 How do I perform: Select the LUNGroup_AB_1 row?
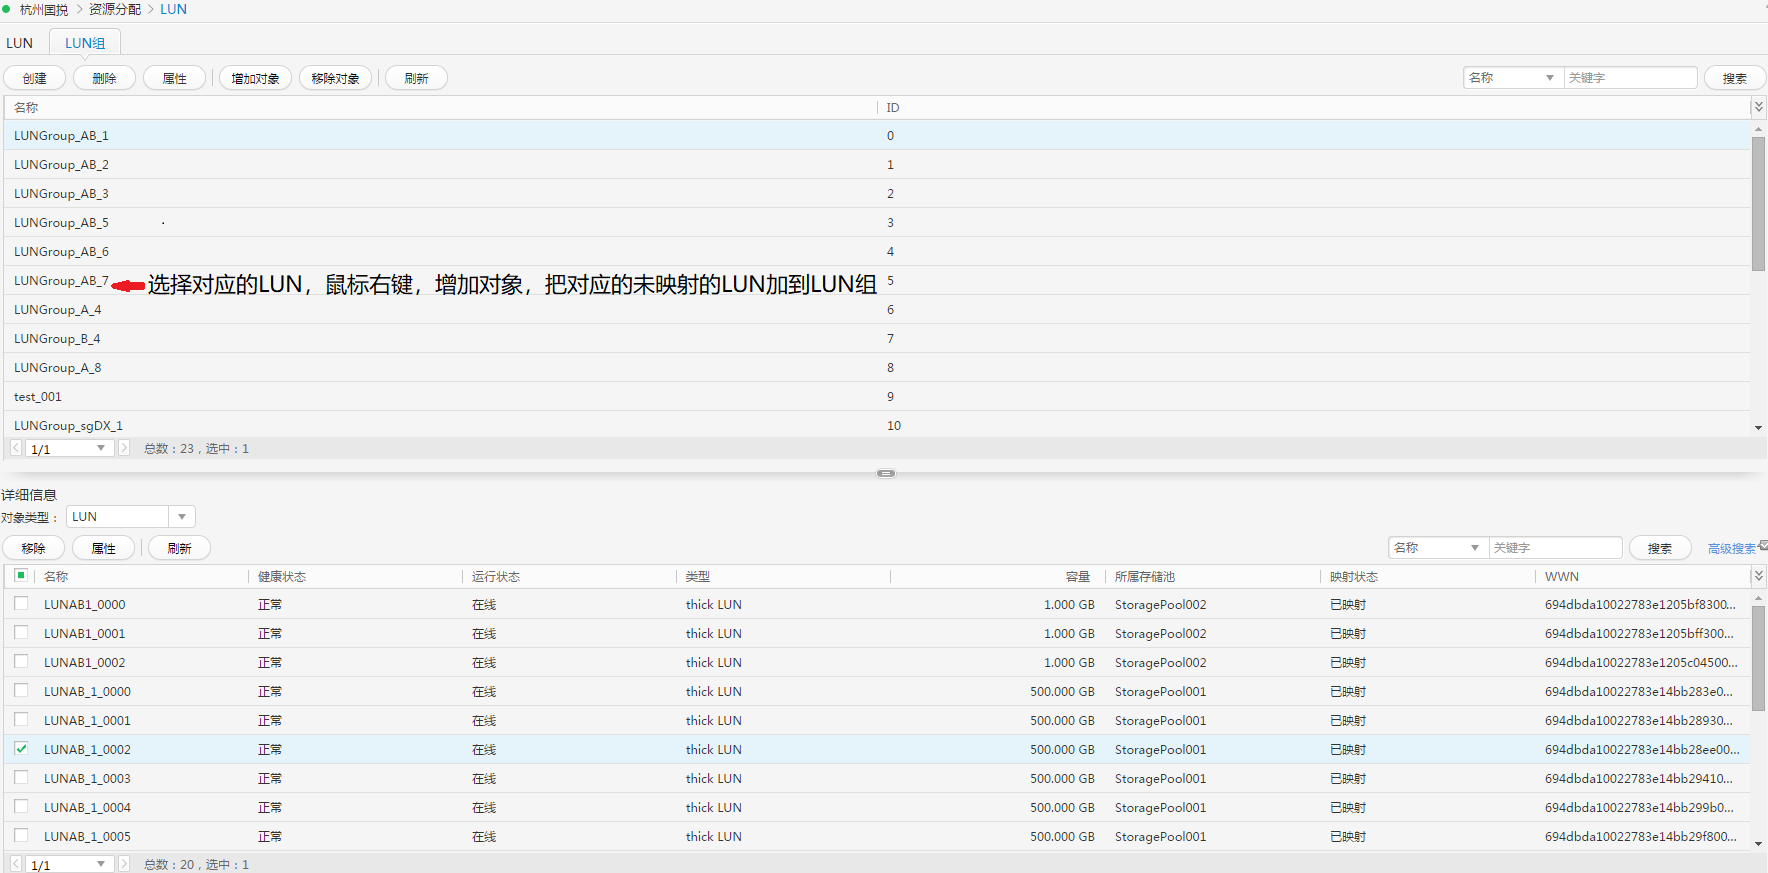click(x=876, y=135)
